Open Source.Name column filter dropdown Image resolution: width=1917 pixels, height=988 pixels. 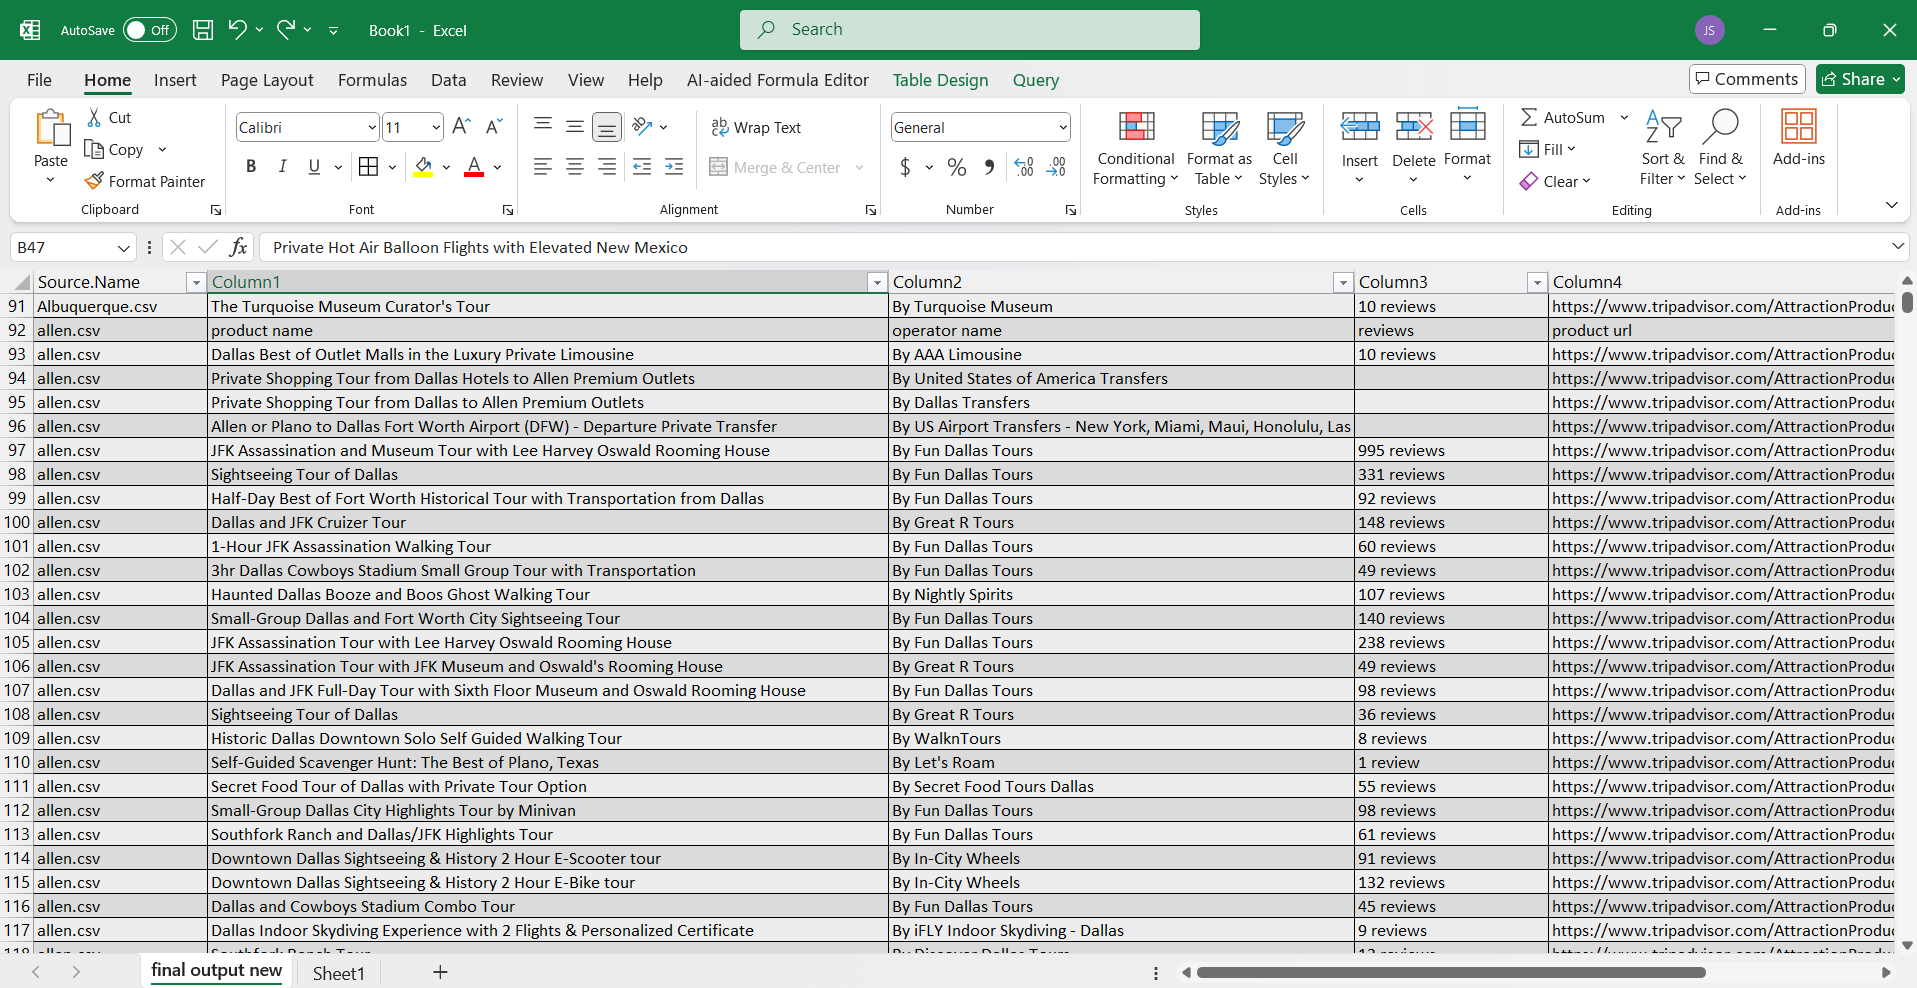coord(196,283)
